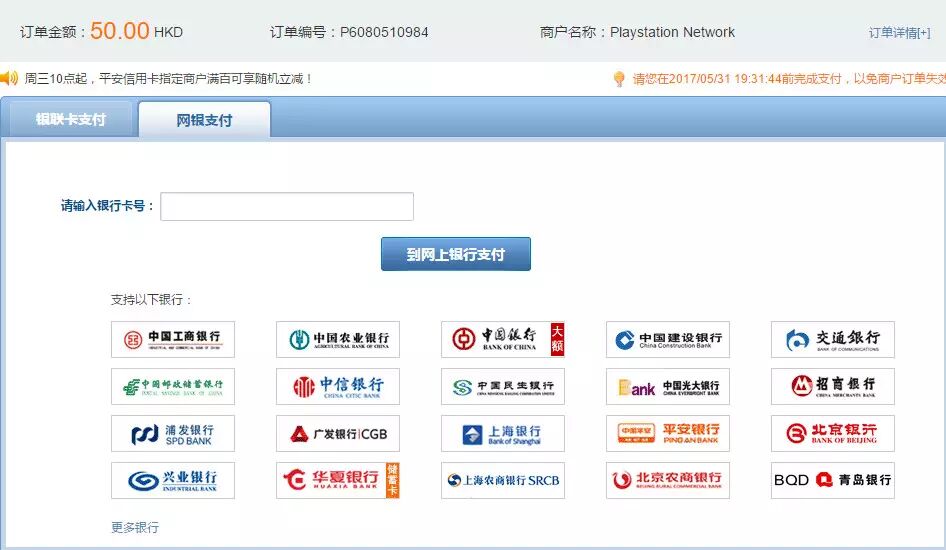Click the 支持以下银行 label
The image size is (946, 550).
point(151,300)
